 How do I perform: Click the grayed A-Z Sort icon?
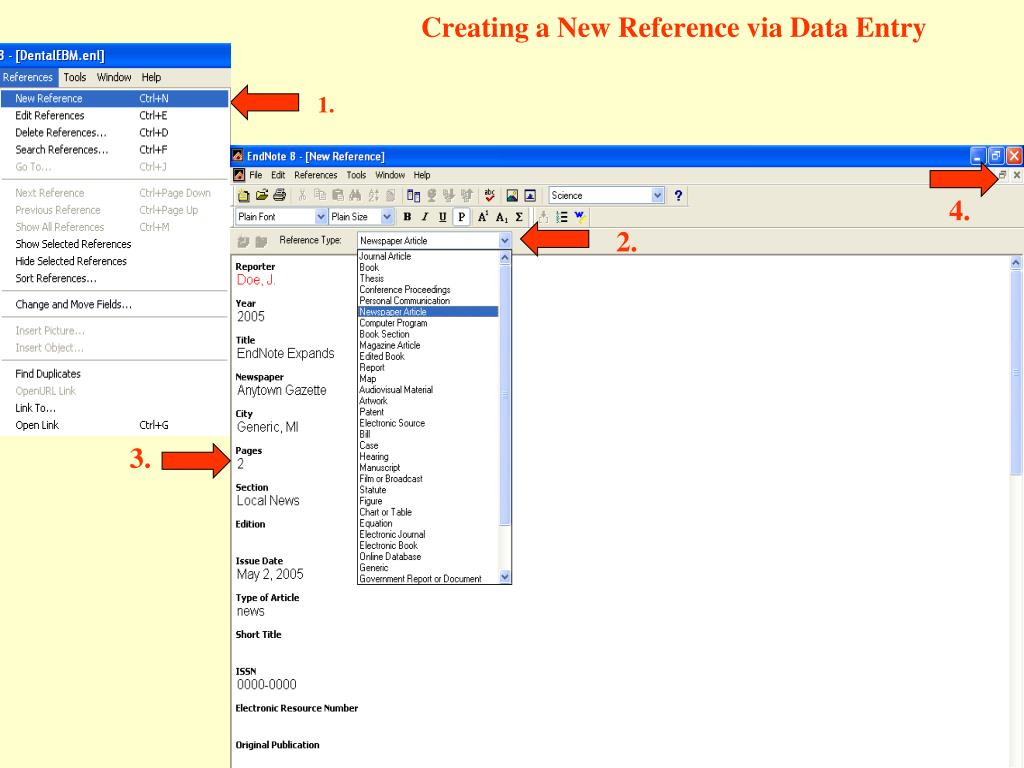pos(373,195)
